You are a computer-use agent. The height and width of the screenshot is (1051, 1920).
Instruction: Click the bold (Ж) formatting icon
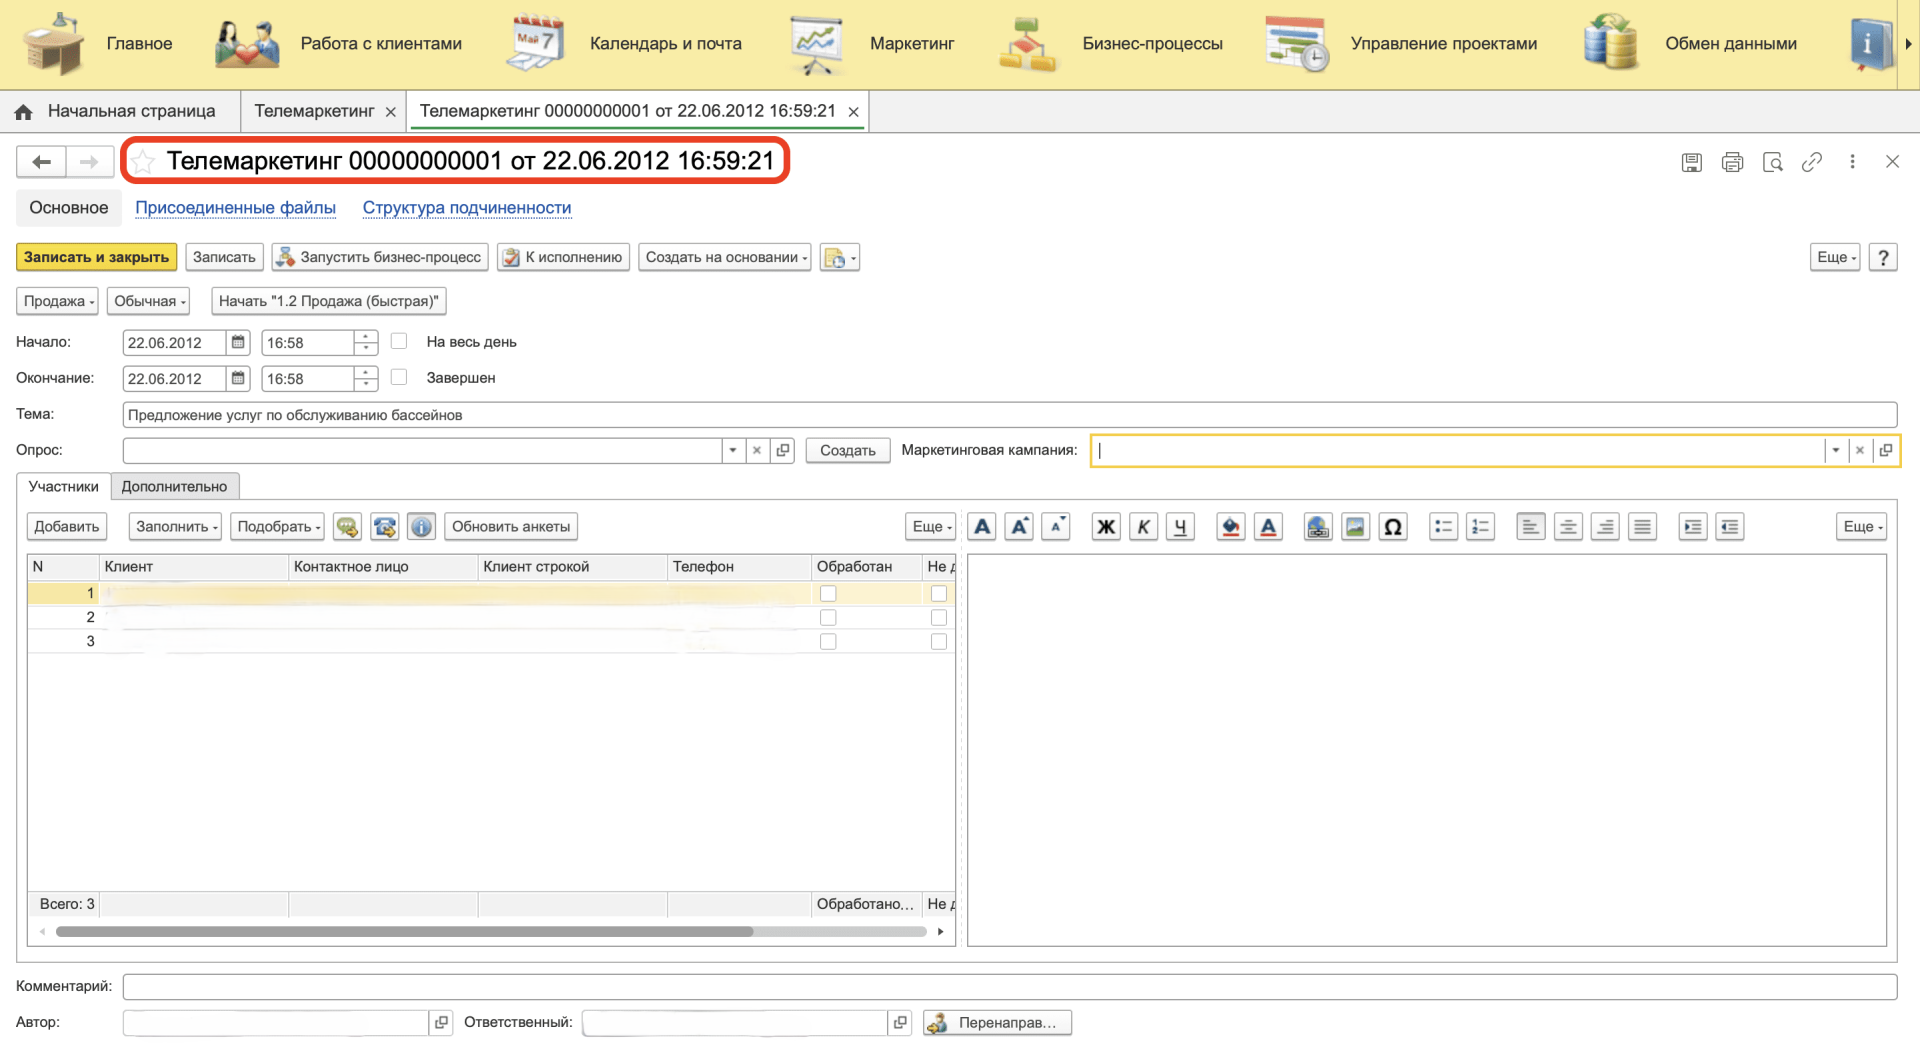click(x=1106, y=527)
